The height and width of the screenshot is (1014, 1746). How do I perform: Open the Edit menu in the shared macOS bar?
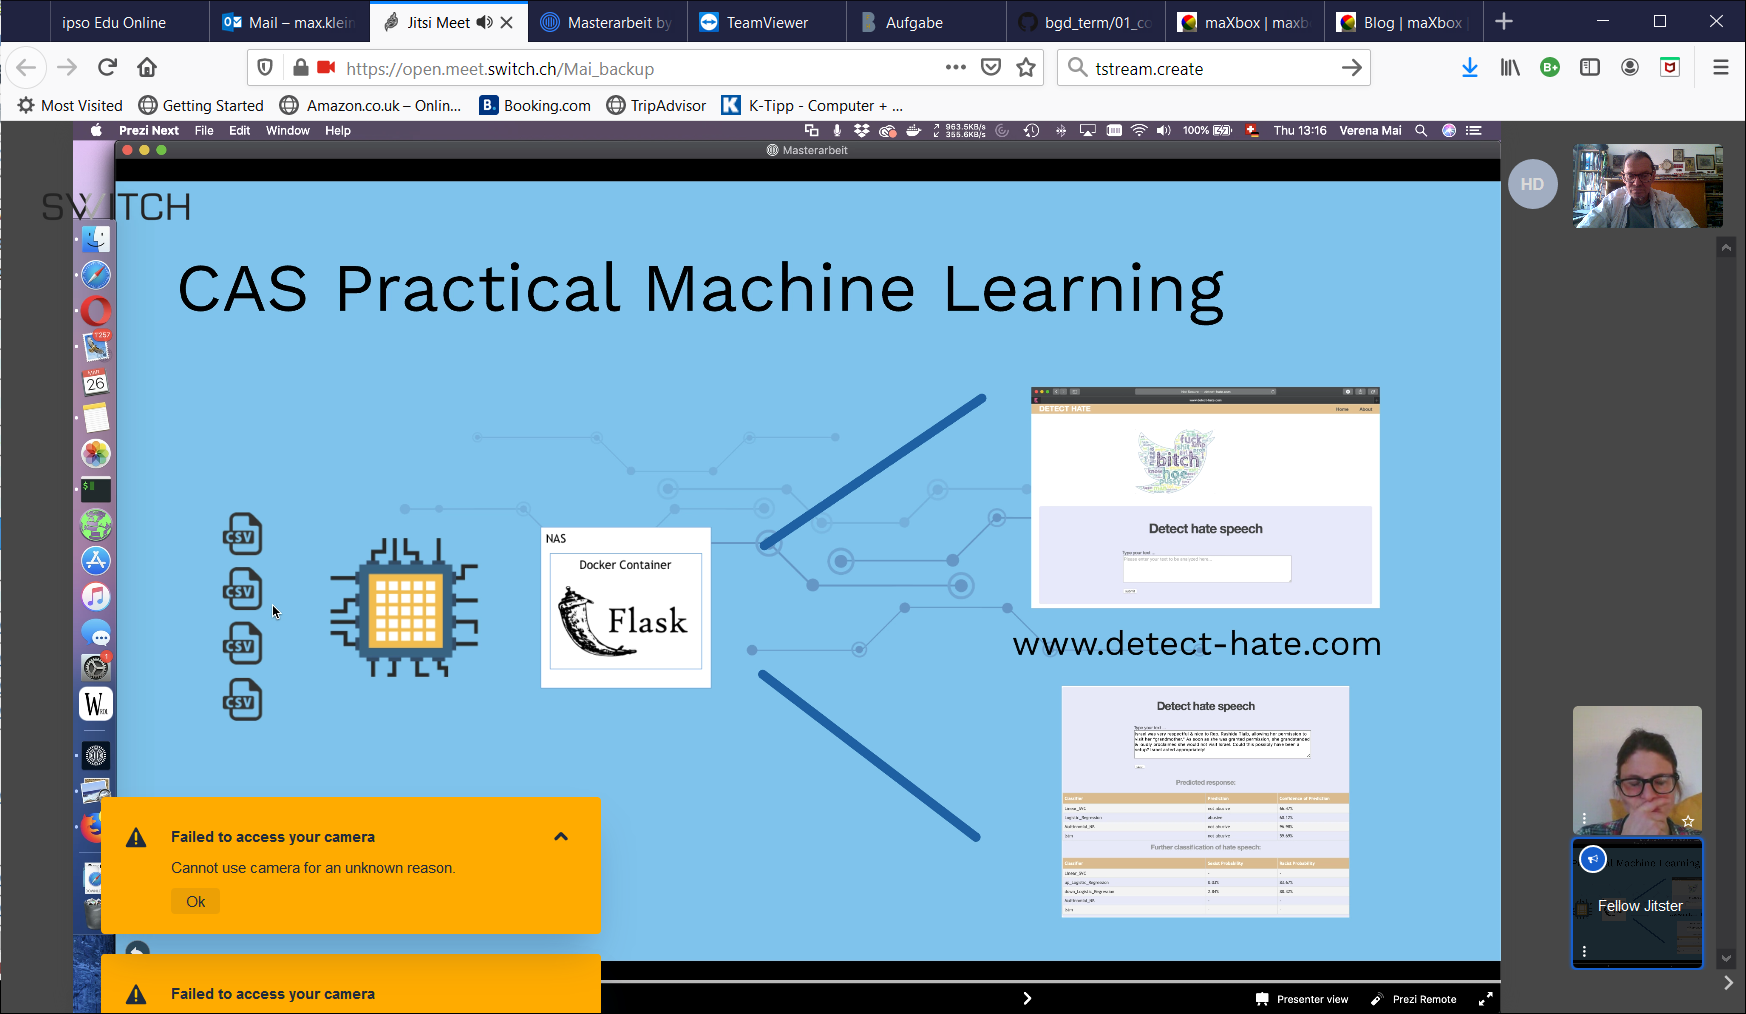pos(239,130)
